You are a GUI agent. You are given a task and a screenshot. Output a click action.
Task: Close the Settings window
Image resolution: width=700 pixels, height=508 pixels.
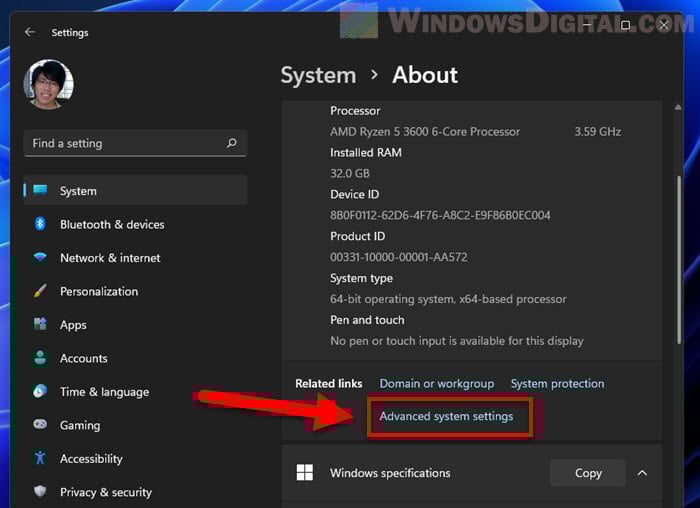coord(664,25)
